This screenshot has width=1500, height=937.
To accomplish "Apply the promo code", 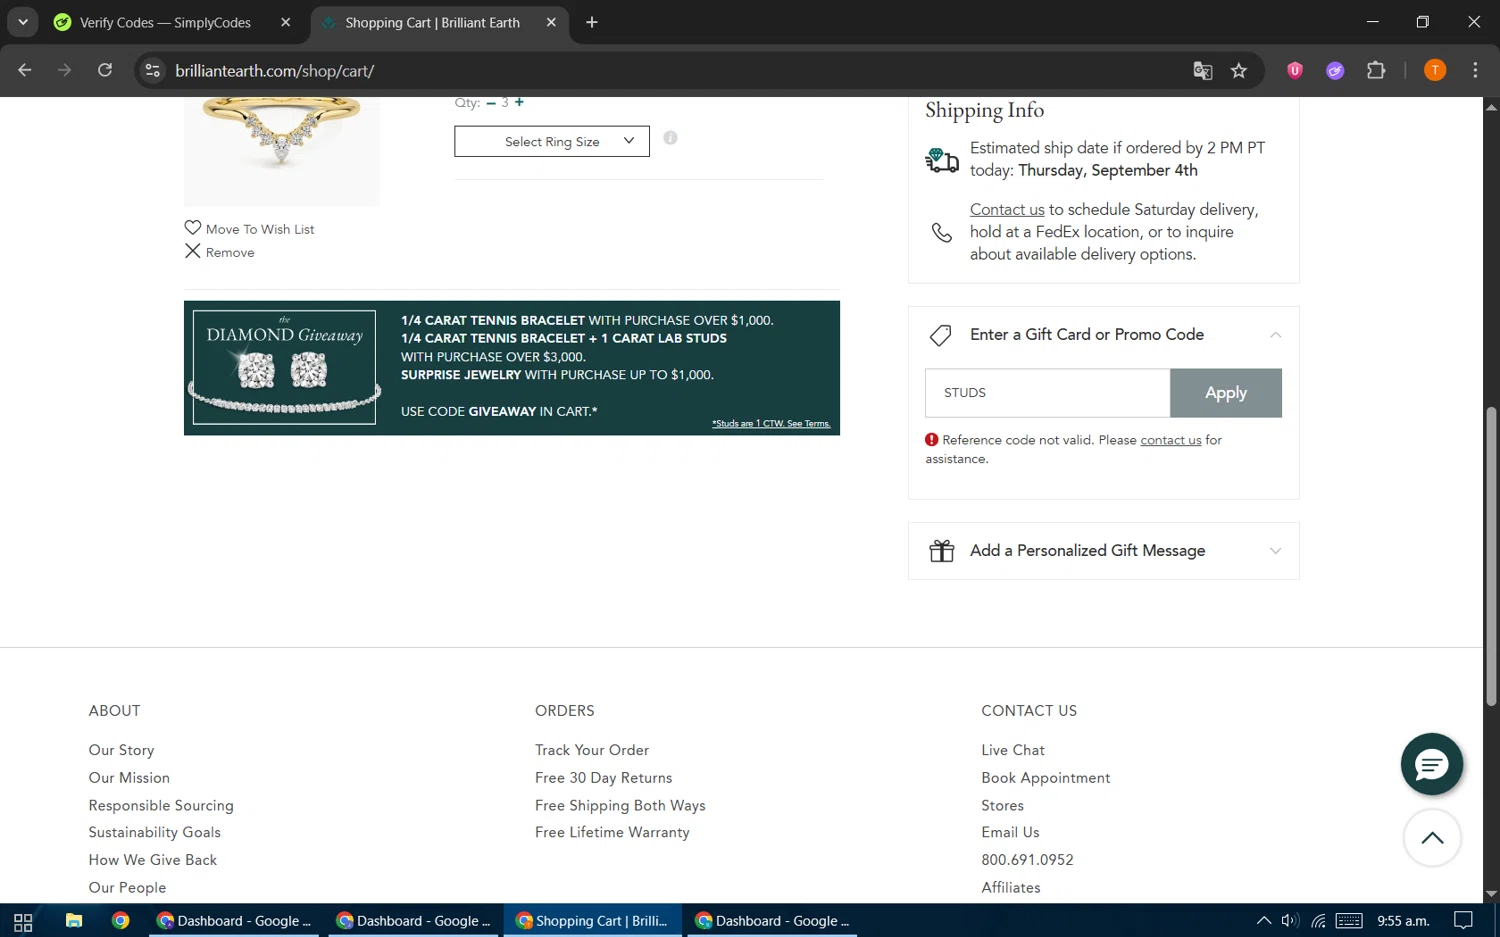I will click(x=1226, y=393).
